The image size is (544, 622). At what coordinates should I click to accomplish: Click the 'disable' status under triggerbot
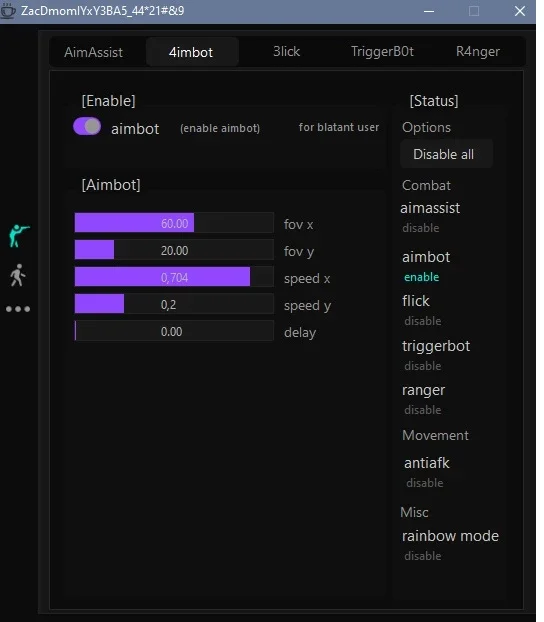coord(423,366)
